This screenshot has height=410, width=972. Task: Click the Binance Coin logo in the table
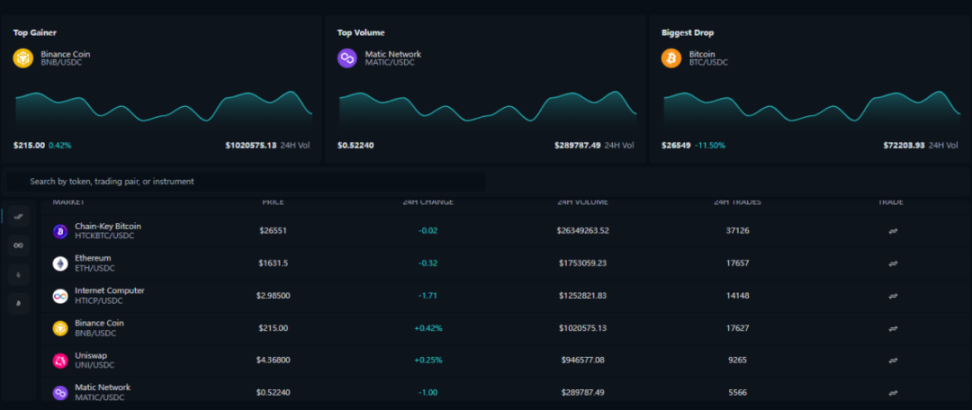coord(60,329)
